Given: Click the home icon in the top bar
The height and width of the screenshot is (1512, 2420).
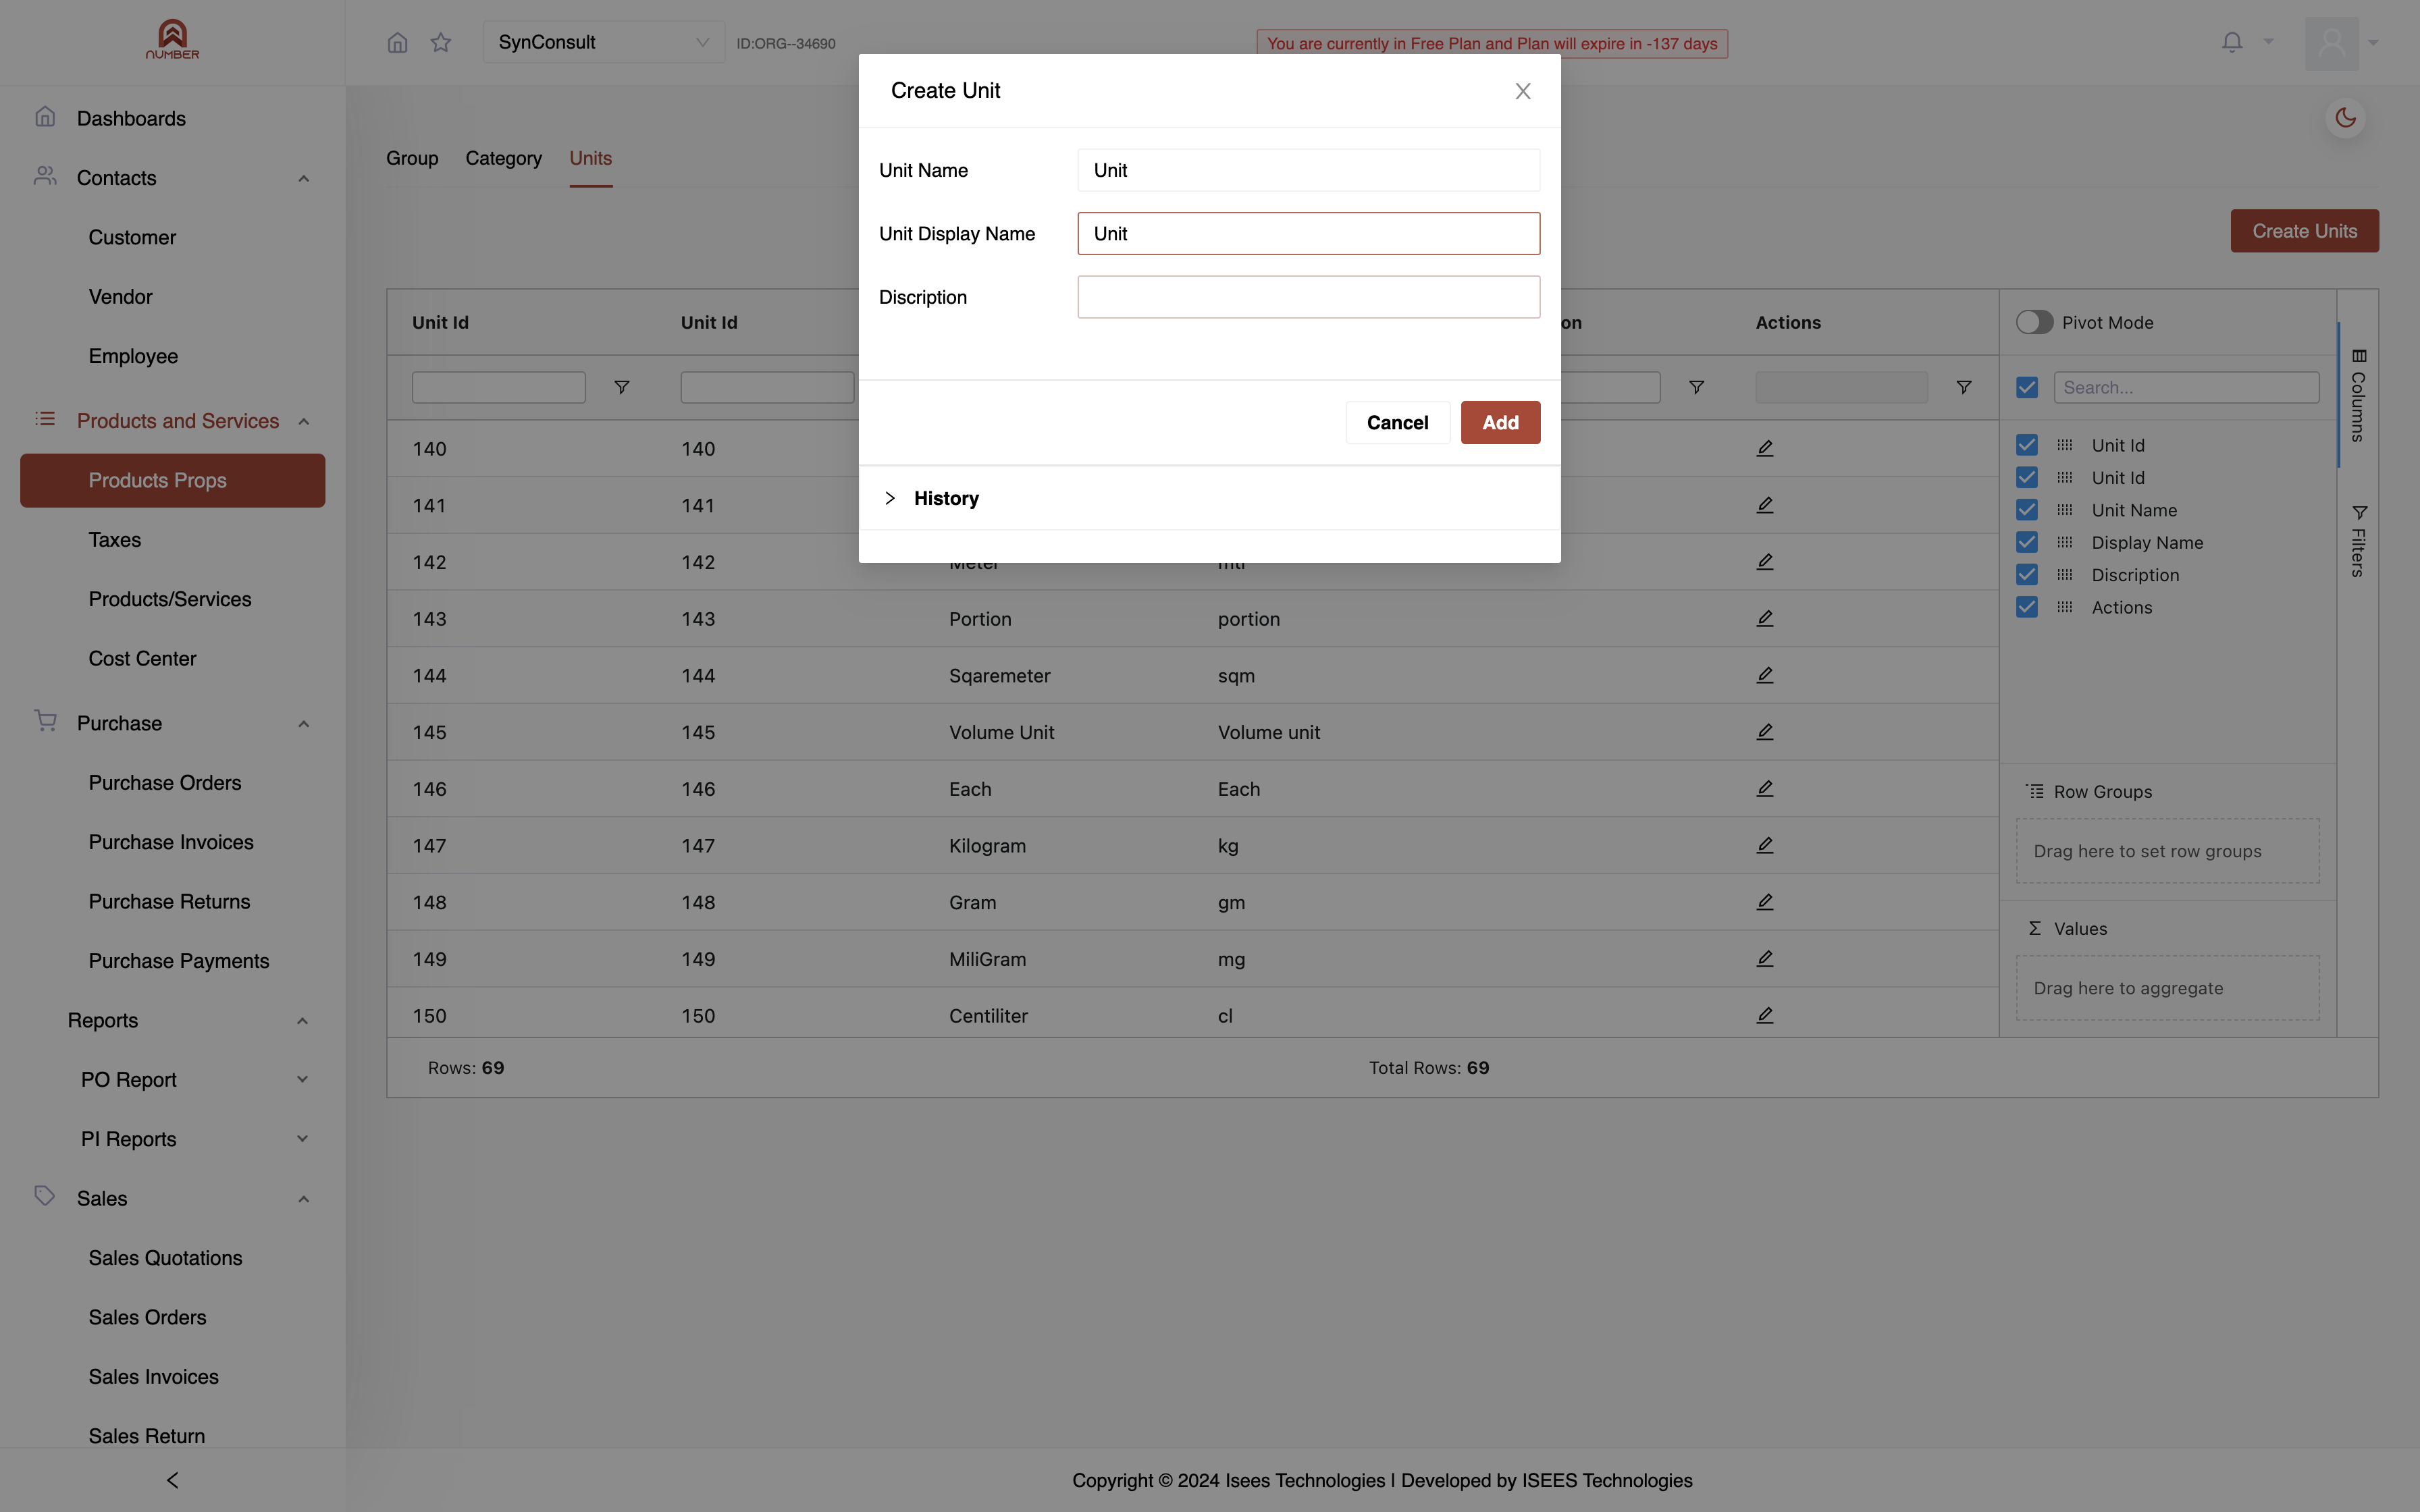Looking at the screenshot, I should 397,42.
